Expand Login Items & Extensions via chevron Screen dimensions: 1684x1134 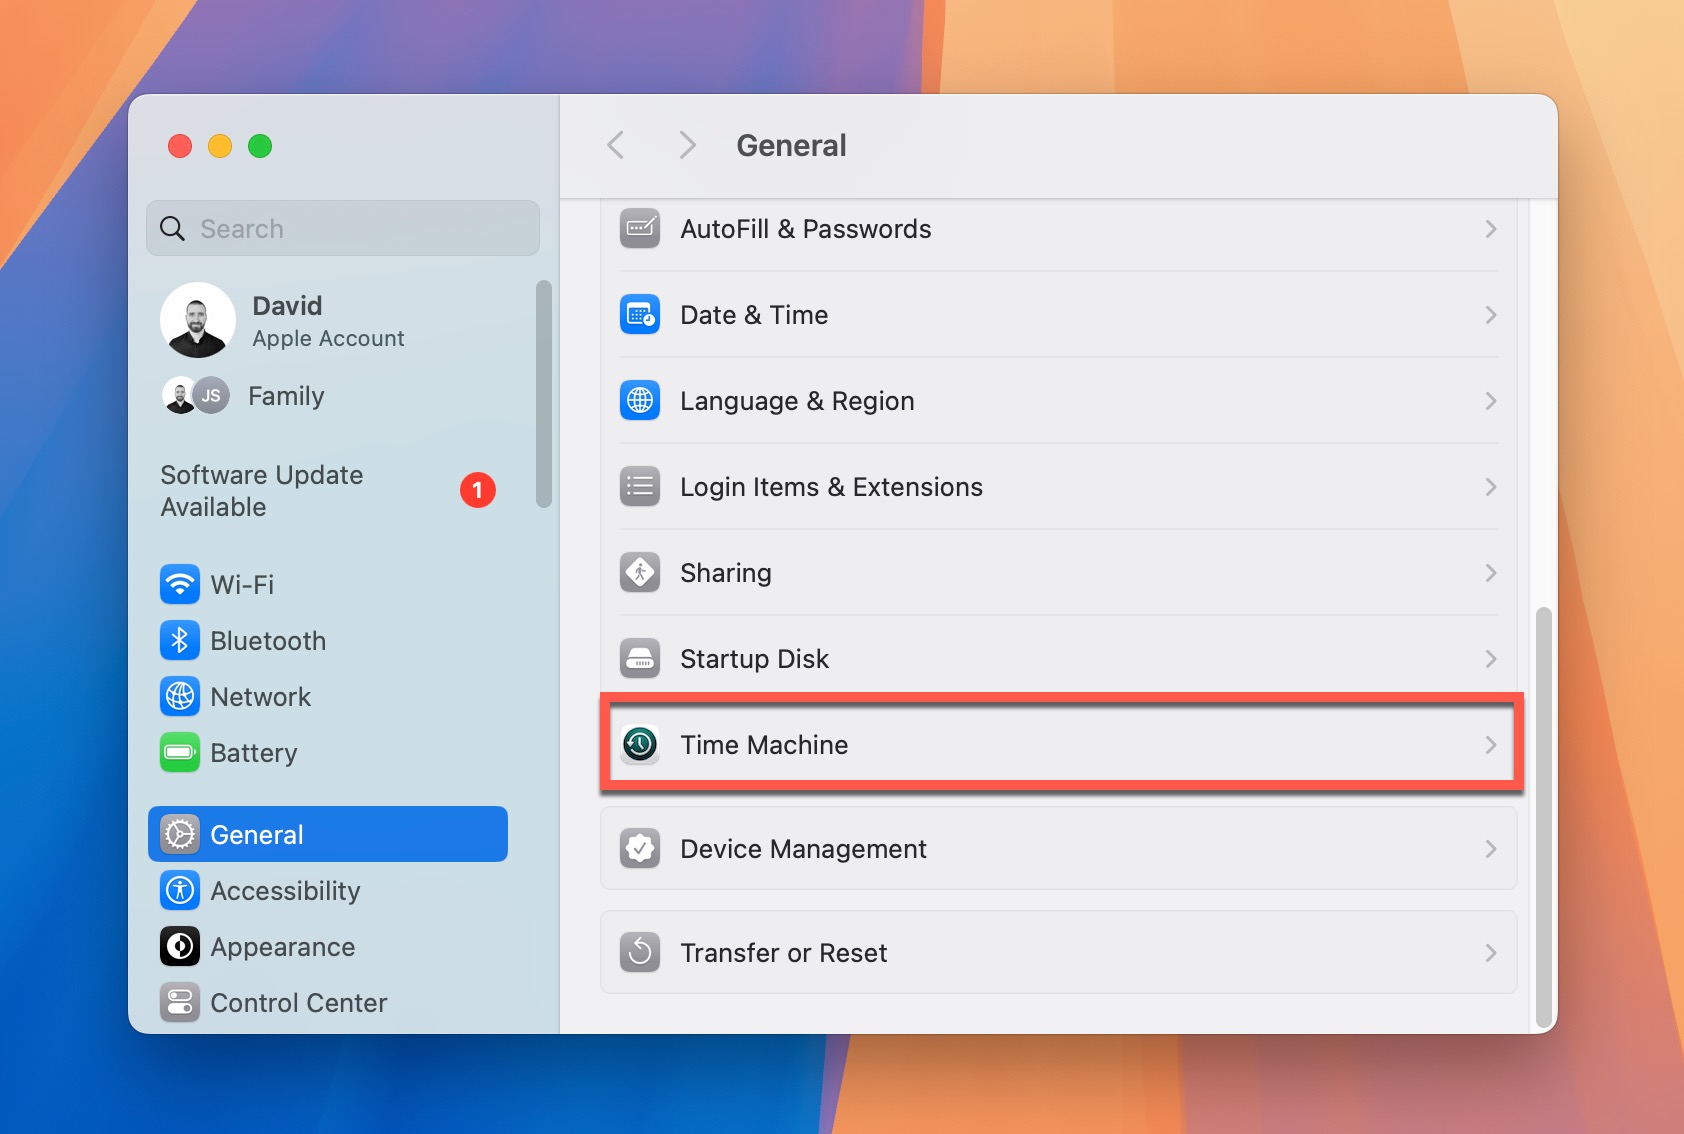[1491, 487]
